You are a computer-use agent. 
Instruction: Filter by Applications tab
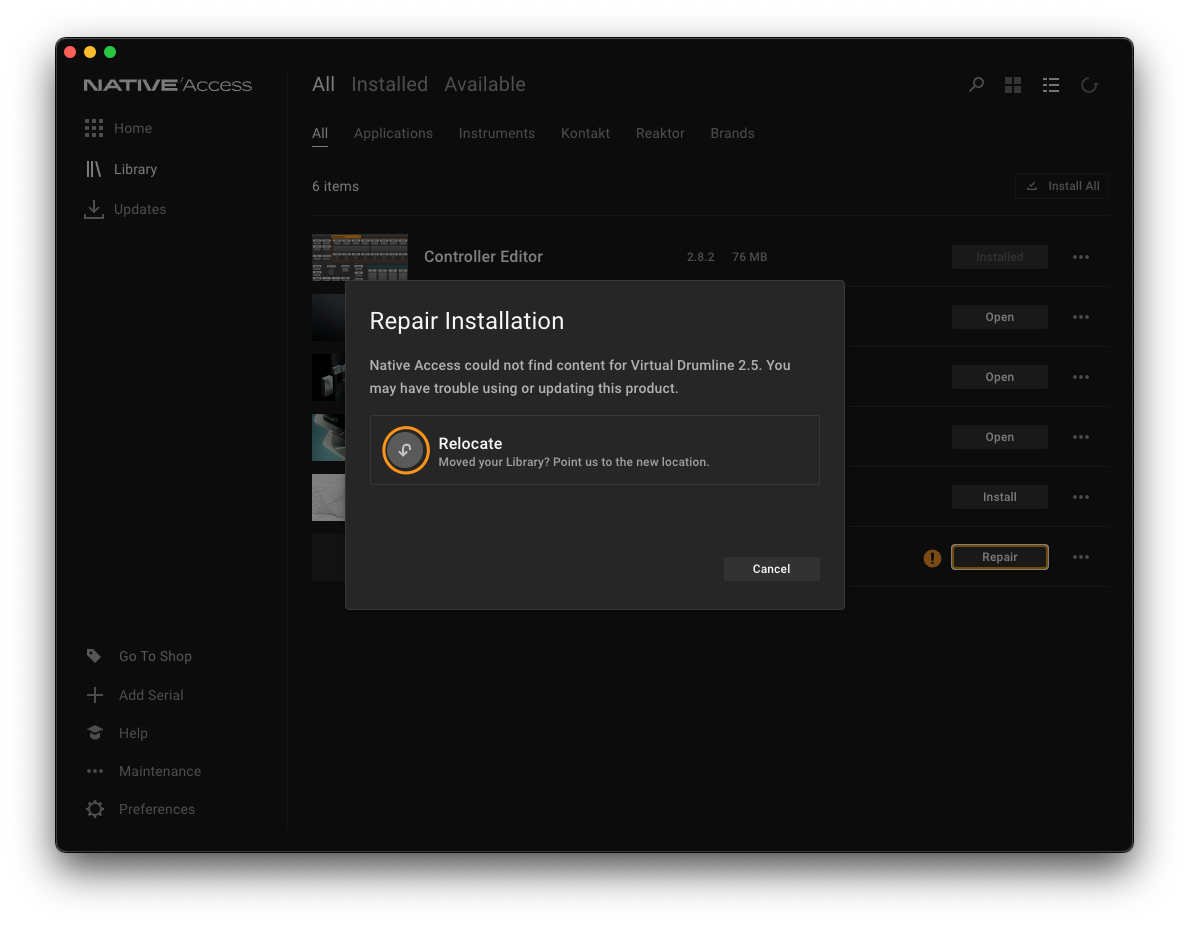tap(394, 133)
